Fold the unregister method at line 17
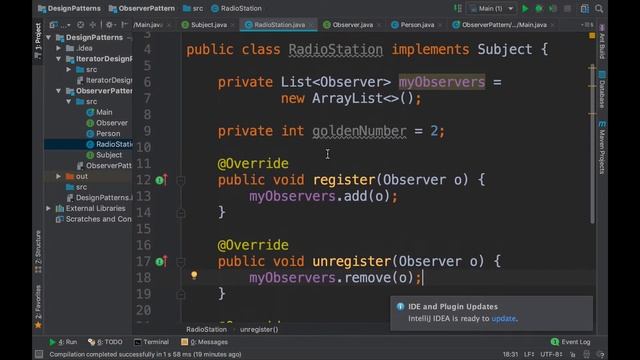Screen dimensions: 640x360 pyautogui.click(x=181, y=262)
